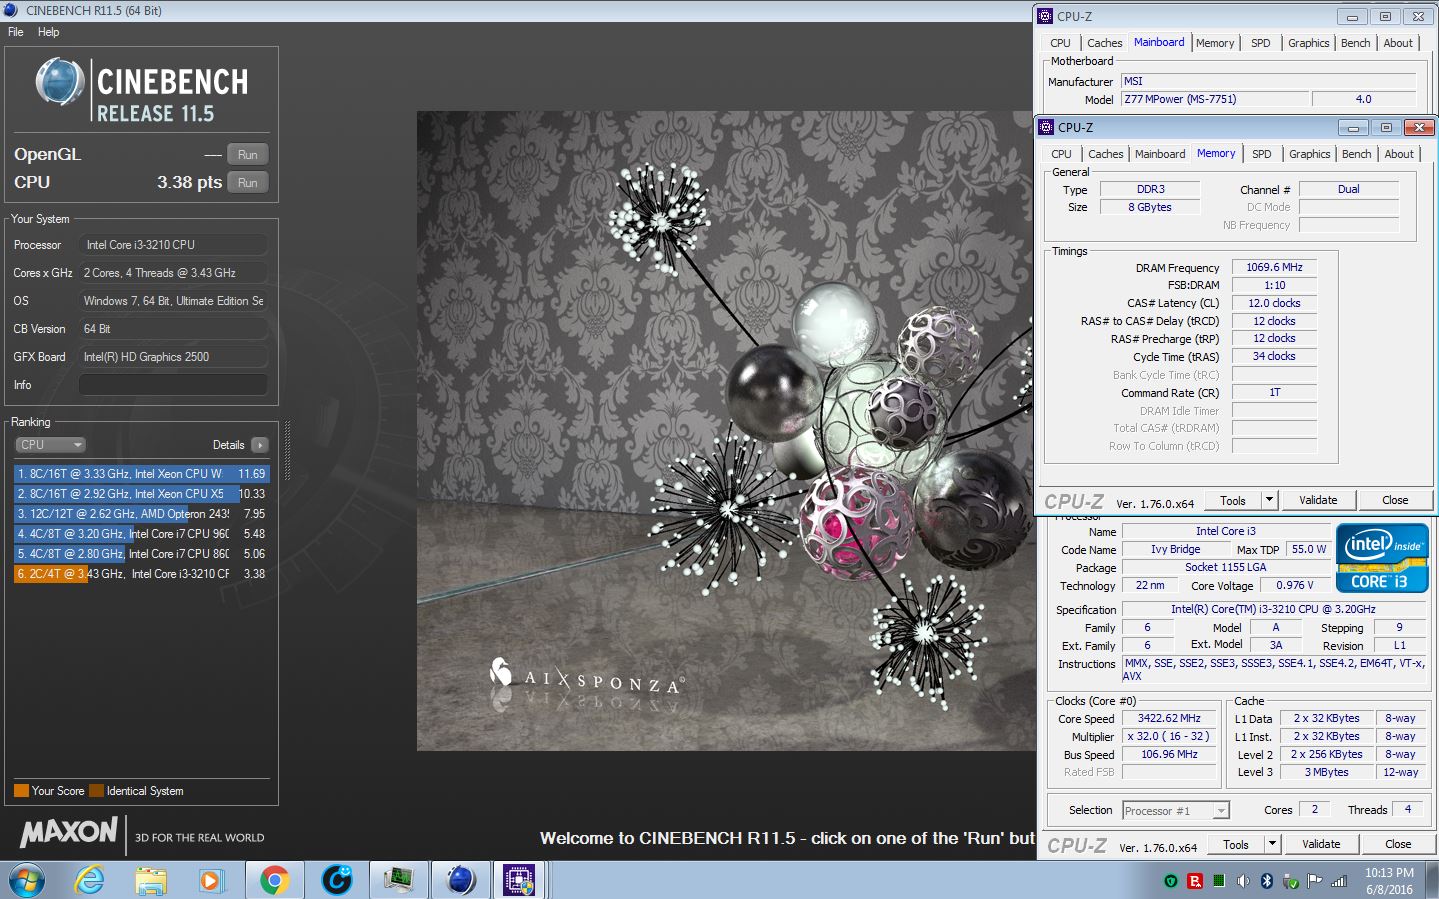Click the Cinebench title bar sphere icon
Screen dimensions: 1439x899
(x=11, y=10)
